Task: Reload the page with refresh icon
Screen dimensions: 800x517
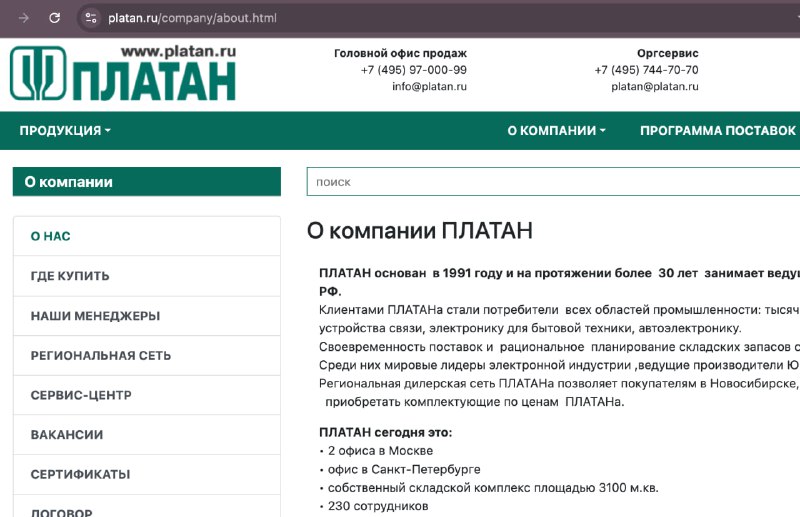Action: [55, 18]
